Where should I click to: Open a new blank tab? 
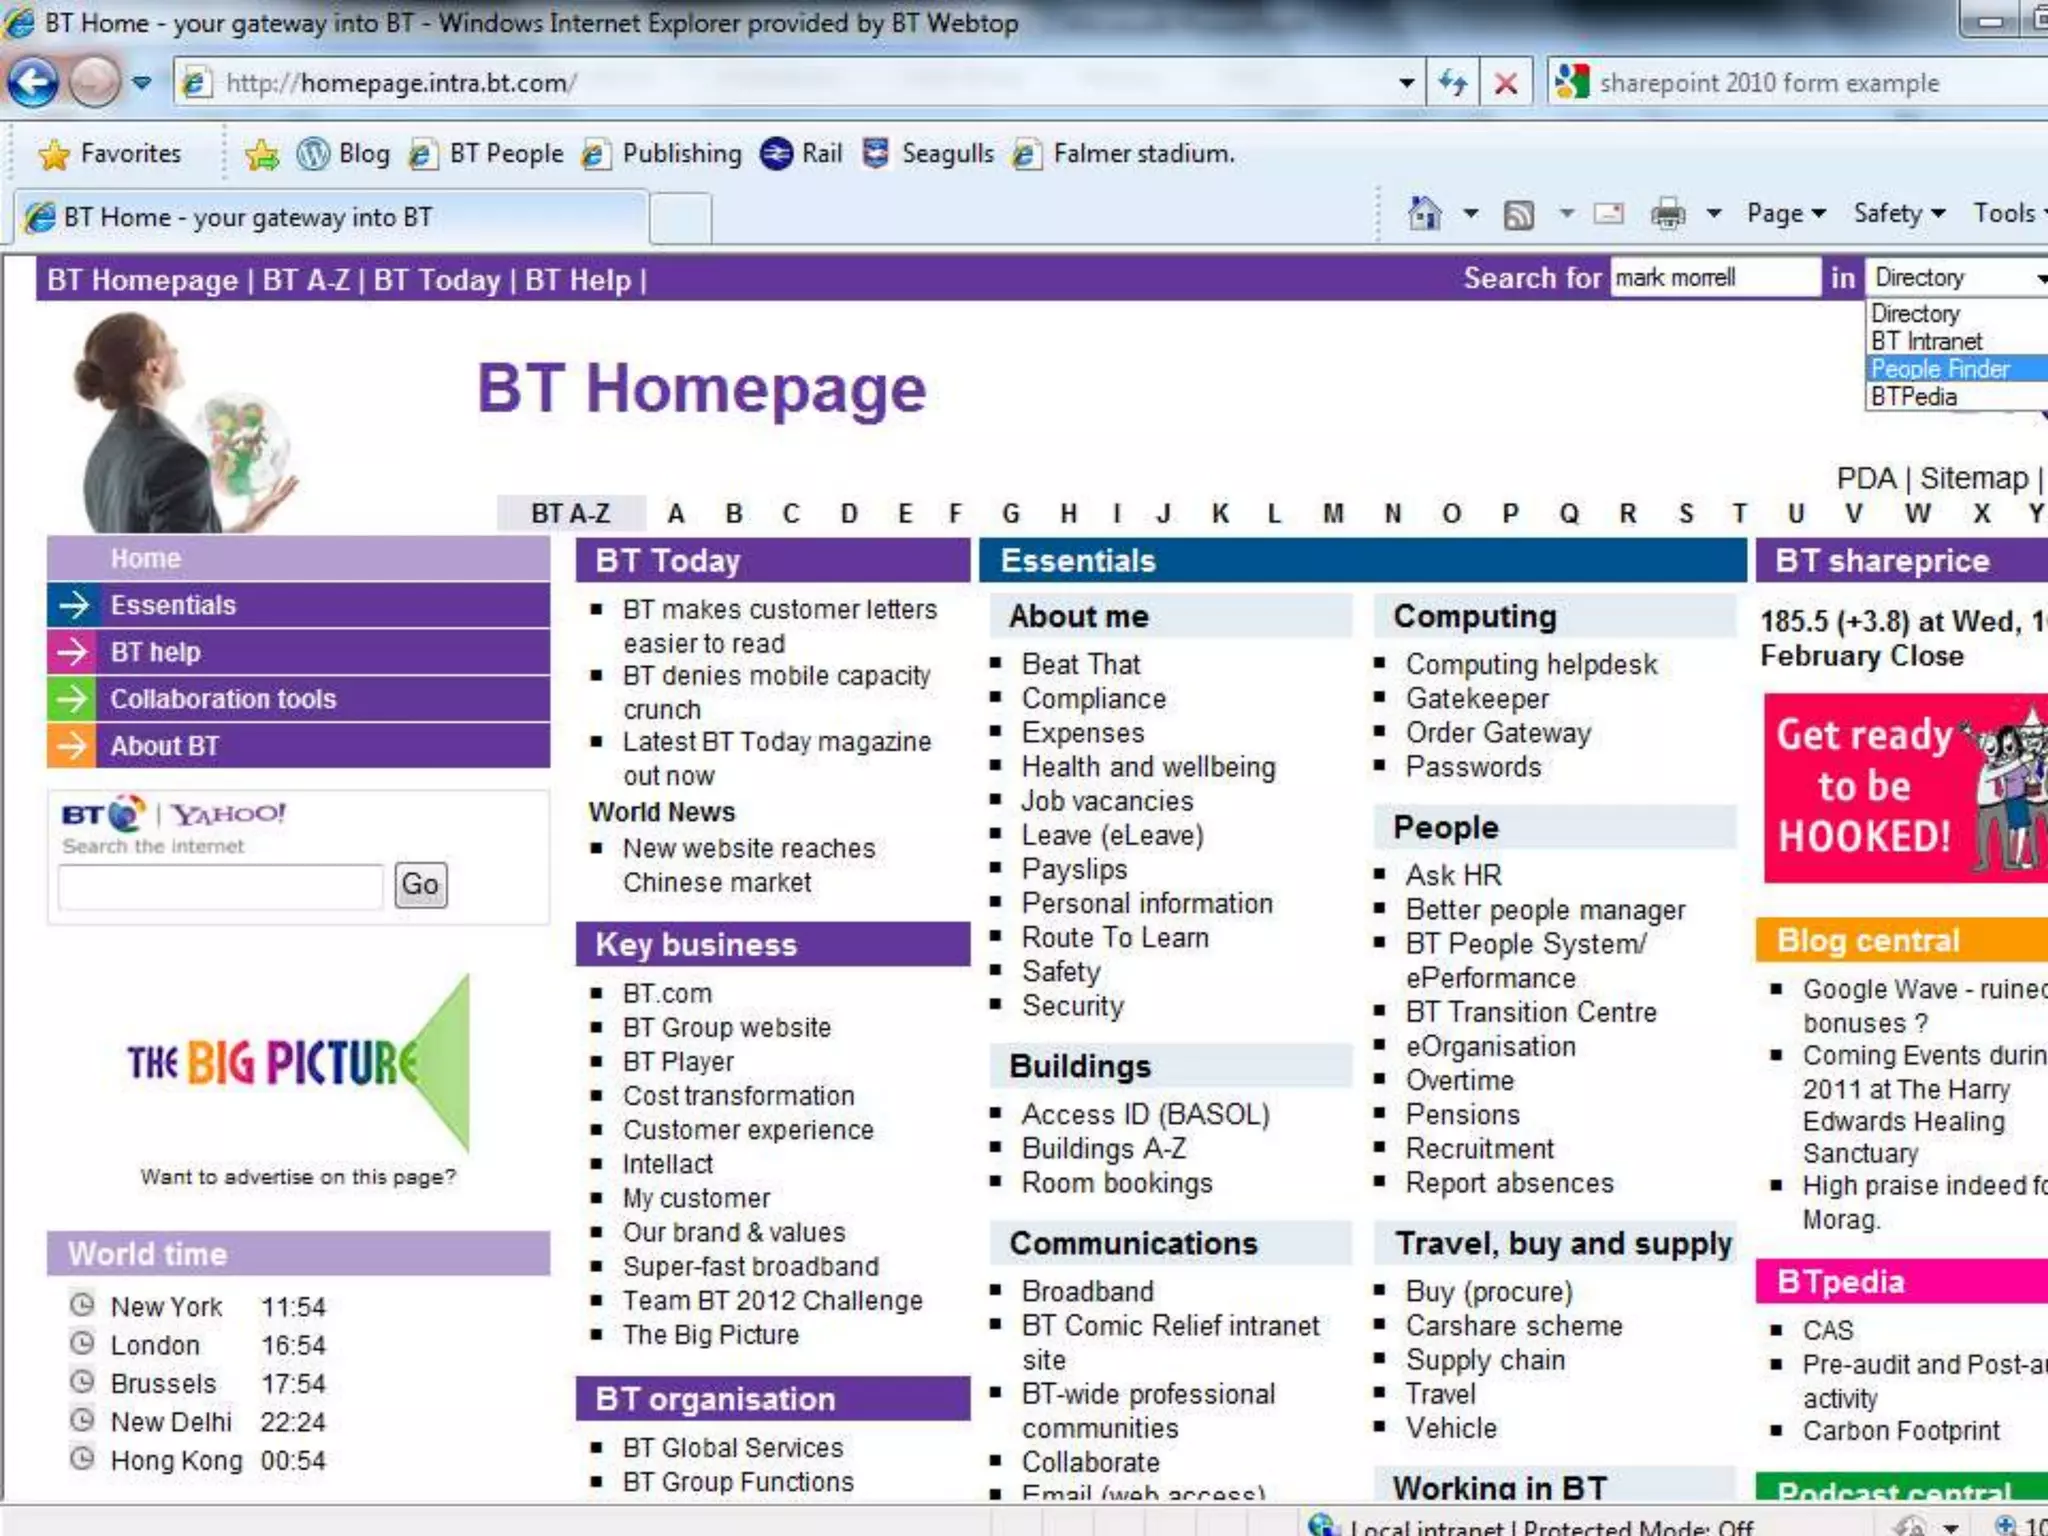coord(681,218)
